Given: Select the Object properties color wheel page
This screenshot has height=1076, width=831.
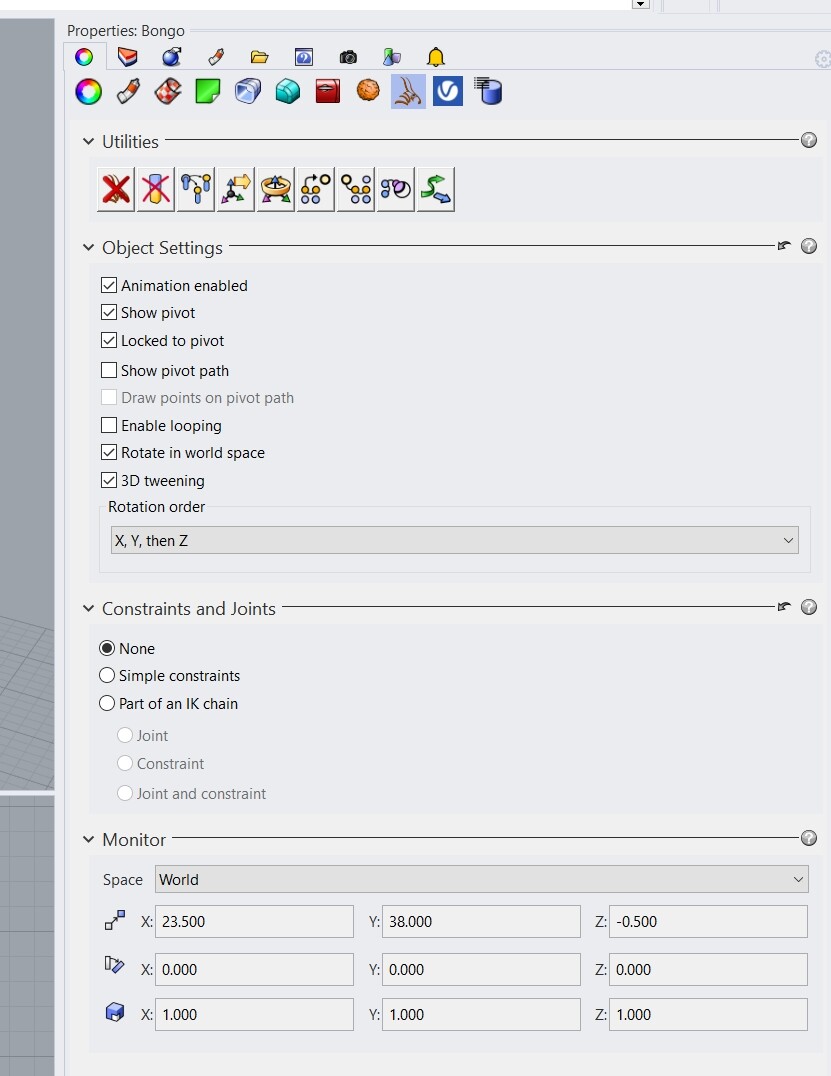Looking at the screenshot, I should pos(89,91).
